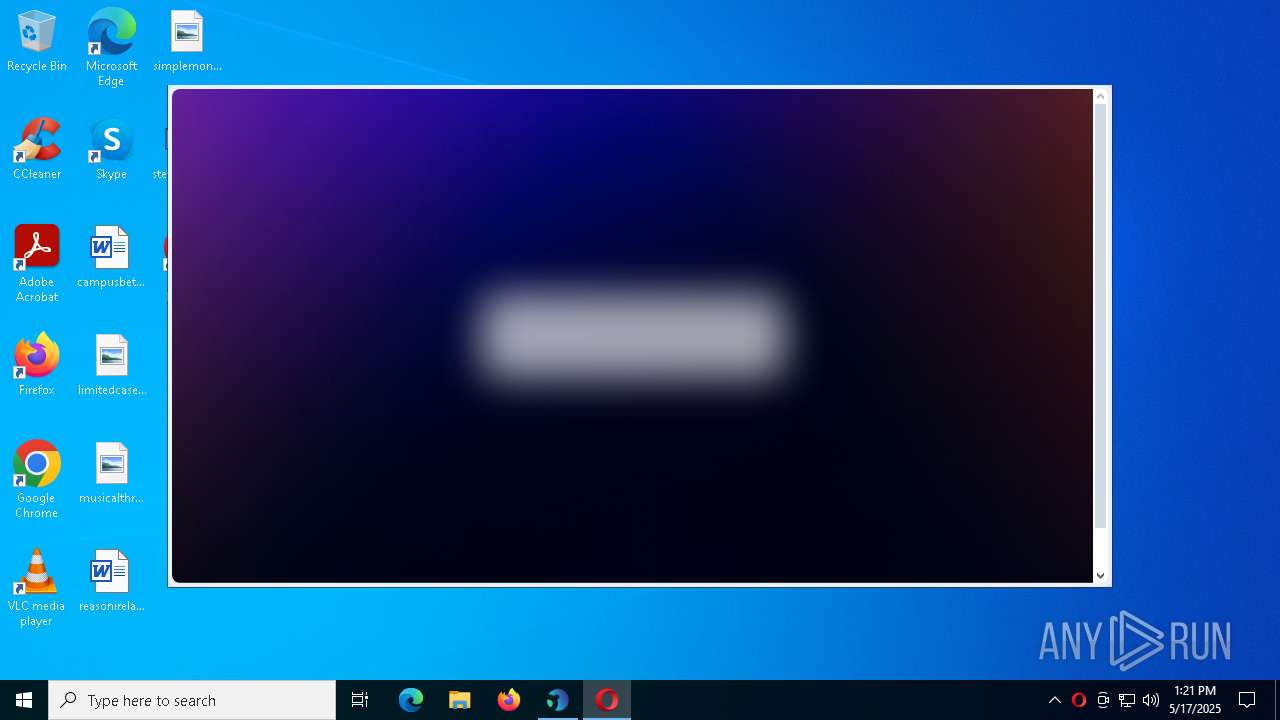Viewport: 1280px width, 720px height.
Task: Open the clock showing 1:21 PM
Action: click(x=1195, y=700)
